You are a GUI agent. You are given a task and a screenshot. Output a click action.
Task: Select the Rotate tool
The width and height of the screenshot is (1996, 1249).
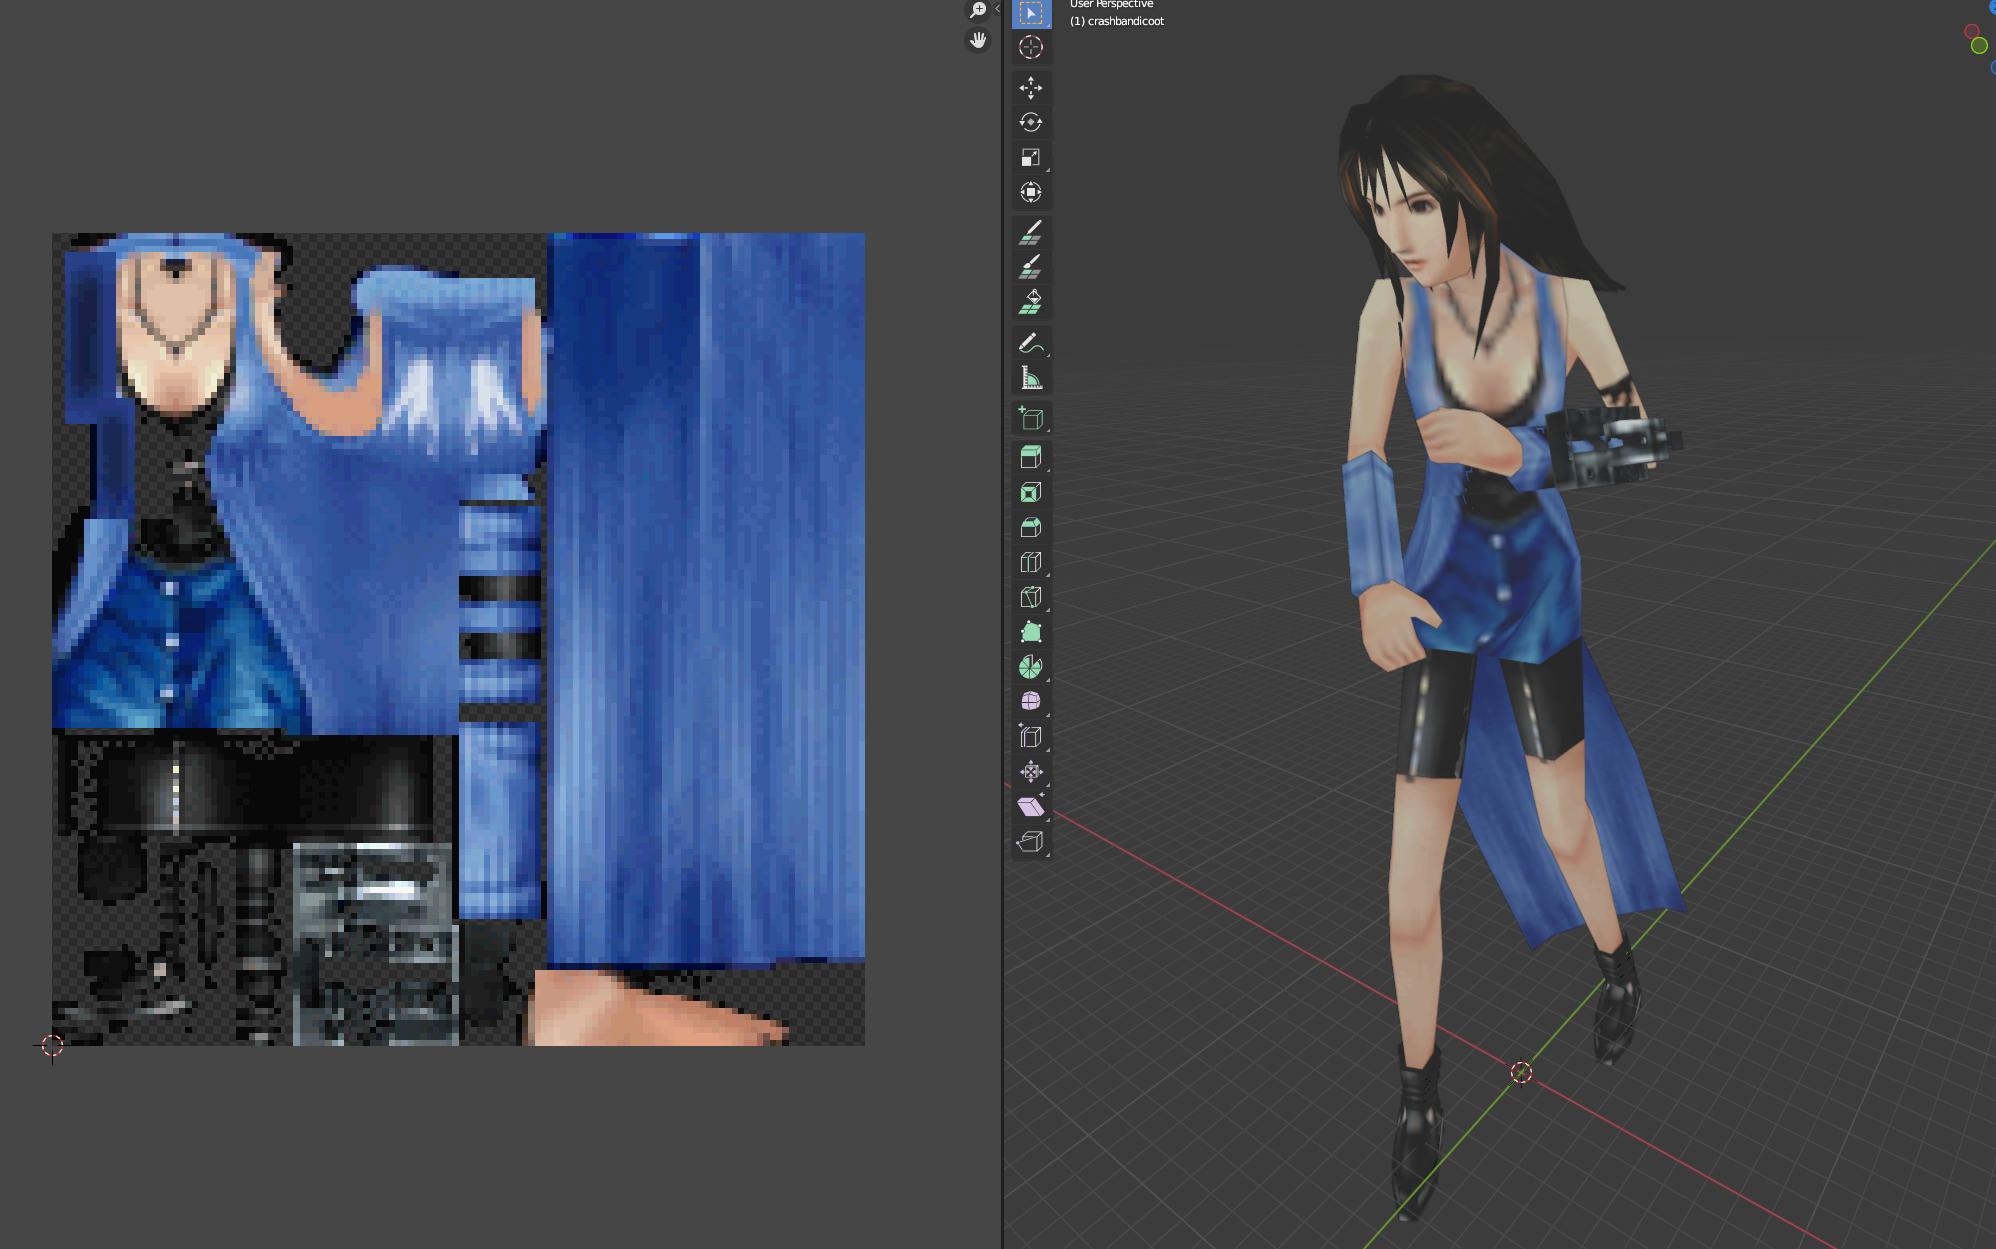[1030, 122]
